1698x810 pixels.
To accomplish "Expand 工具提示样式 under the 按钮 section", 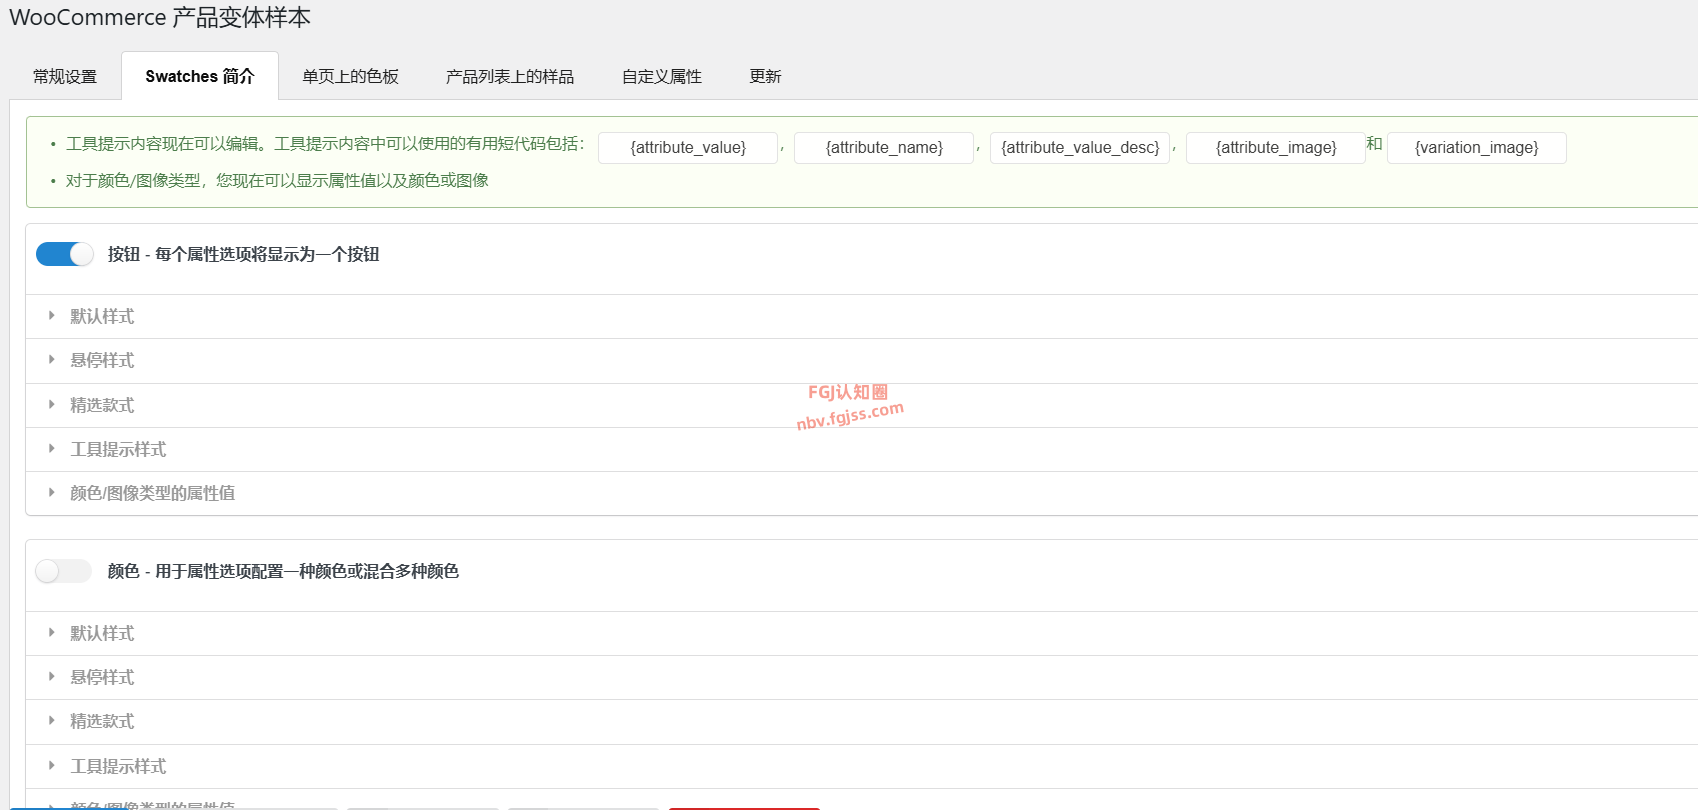I will (x=118, y=450).
